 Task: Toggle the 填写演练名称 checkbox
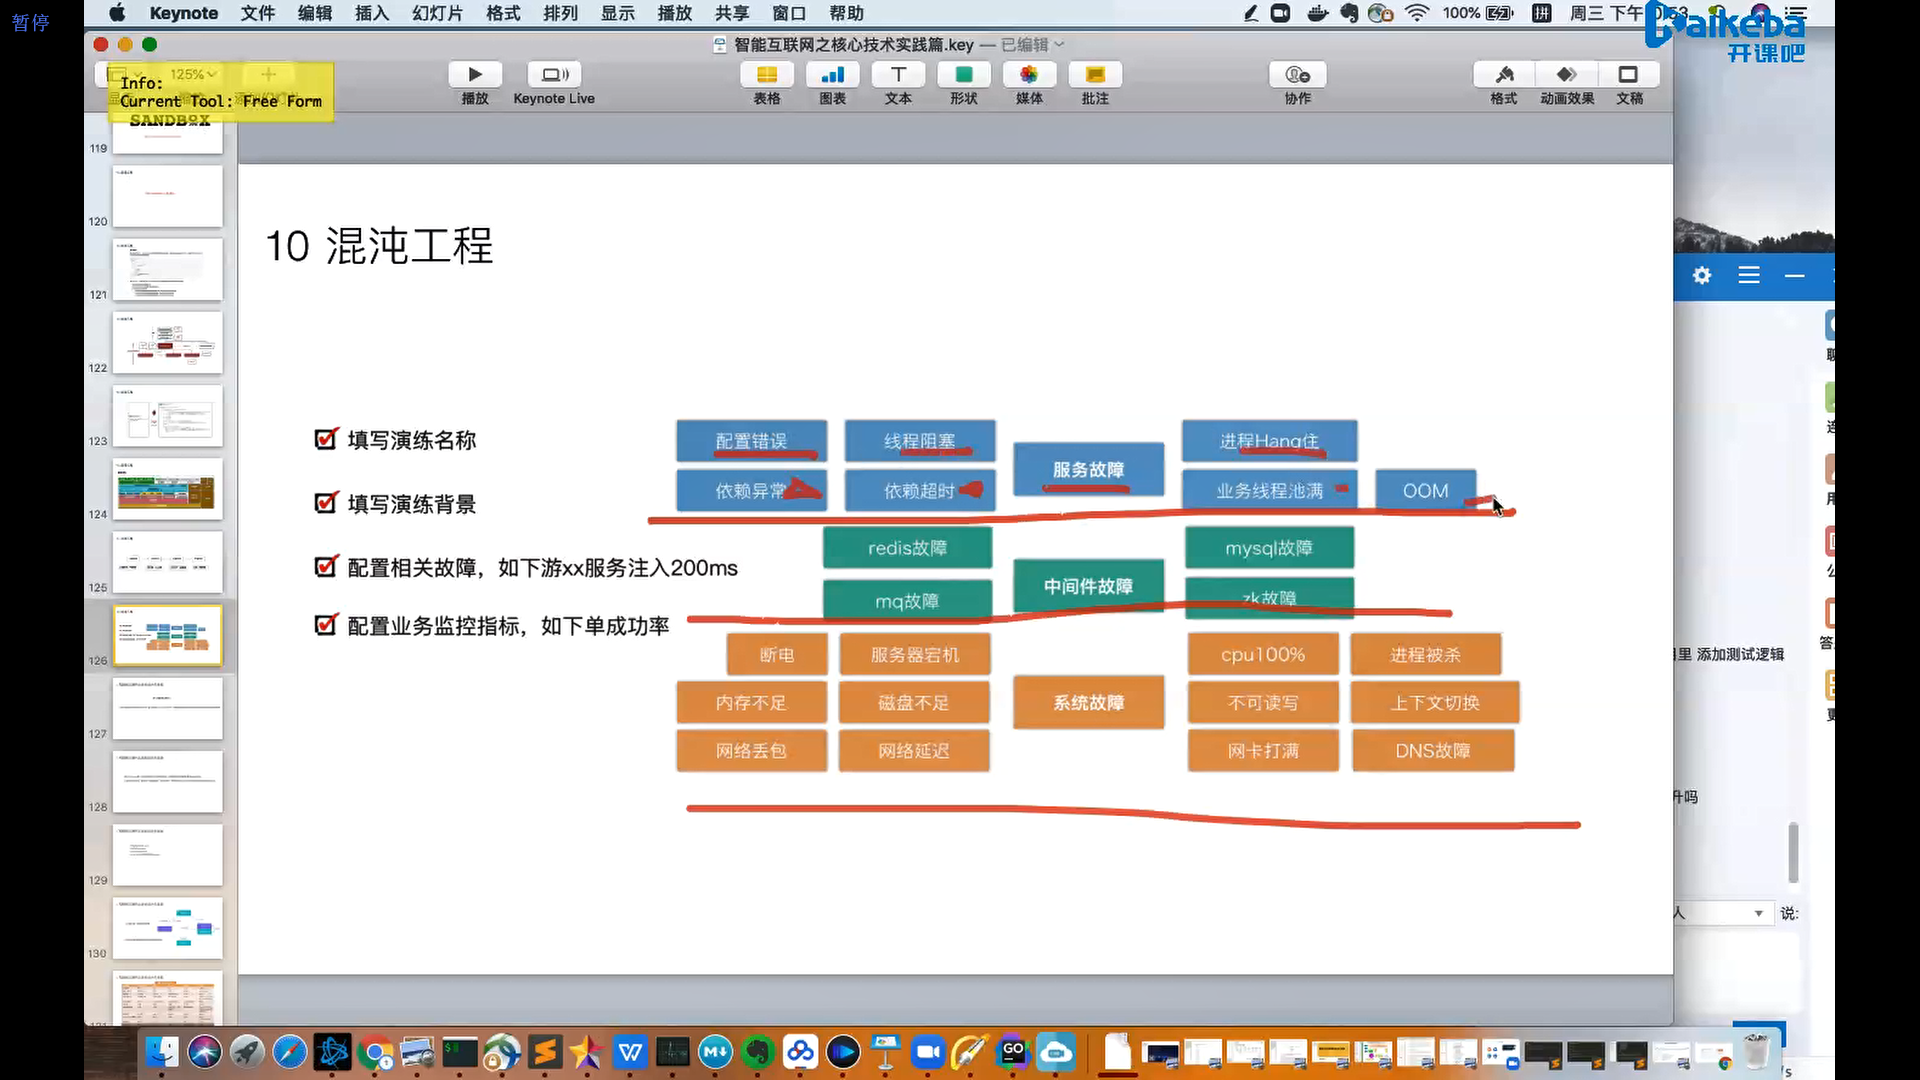[x=326, y=439]
